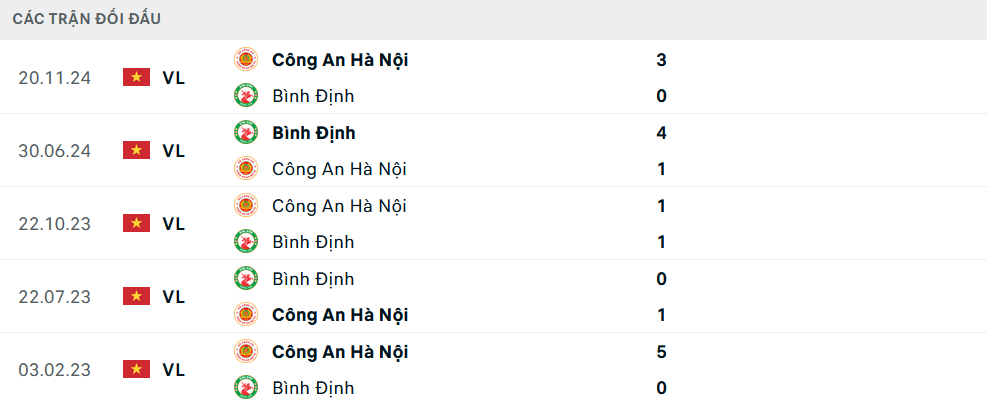
Task: Click the VL league label on 22.07.23
Action: click(174, 297)
